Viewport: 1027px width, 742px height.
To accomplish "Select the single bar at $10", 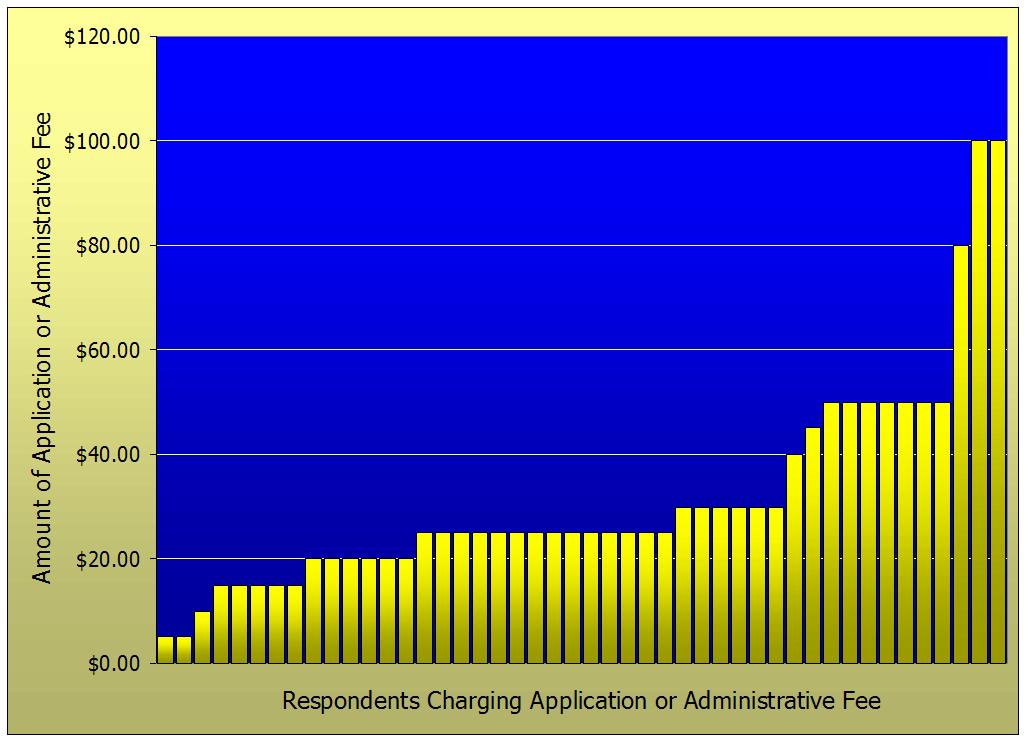I will point(202,637).
